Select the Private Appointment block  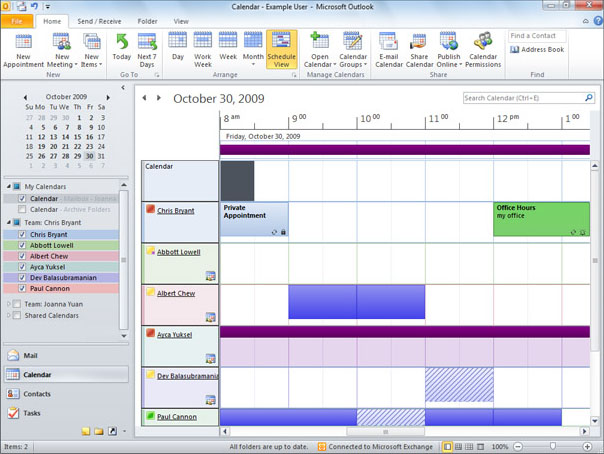click(254, 219)
